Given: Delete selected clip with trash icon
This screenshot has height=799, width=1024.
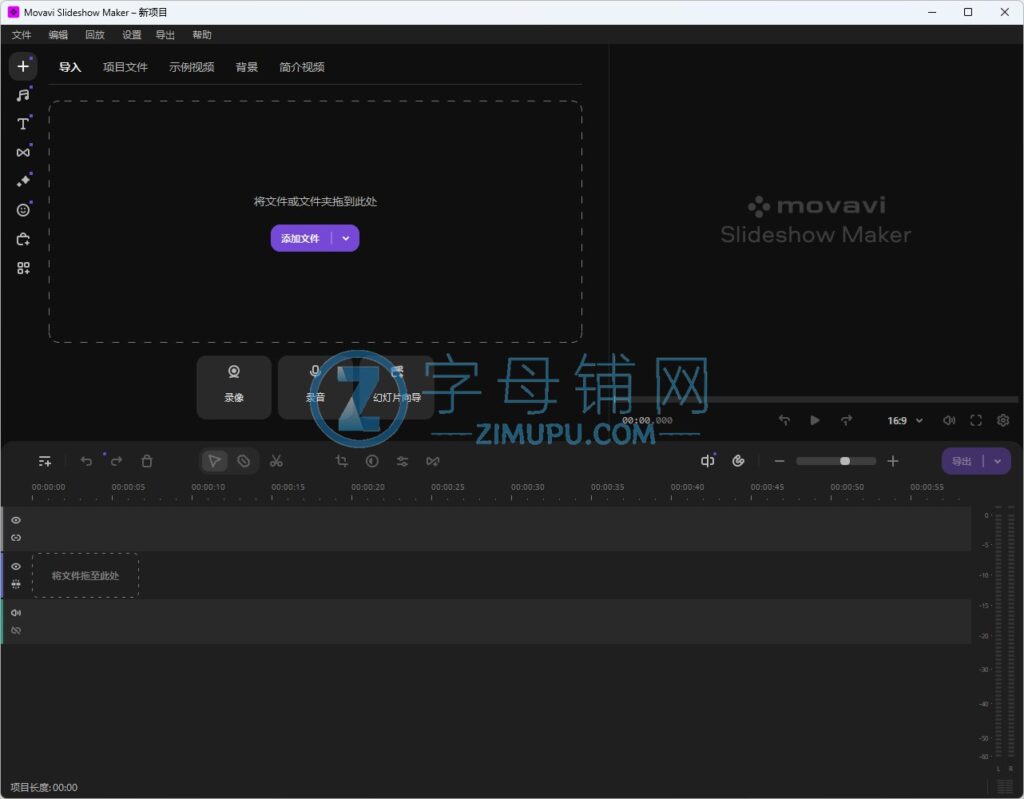Looking at the screenshot, I should click(x=147, y=461).
